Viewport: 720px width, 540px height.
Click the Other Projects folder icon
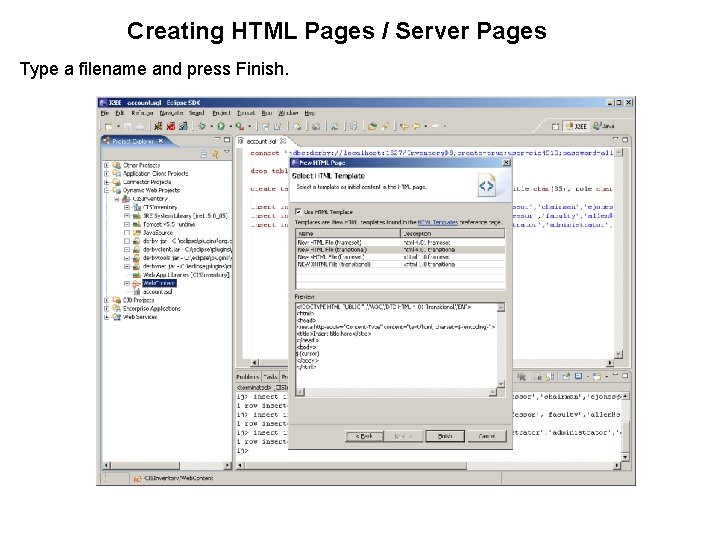tap(117, 165)
